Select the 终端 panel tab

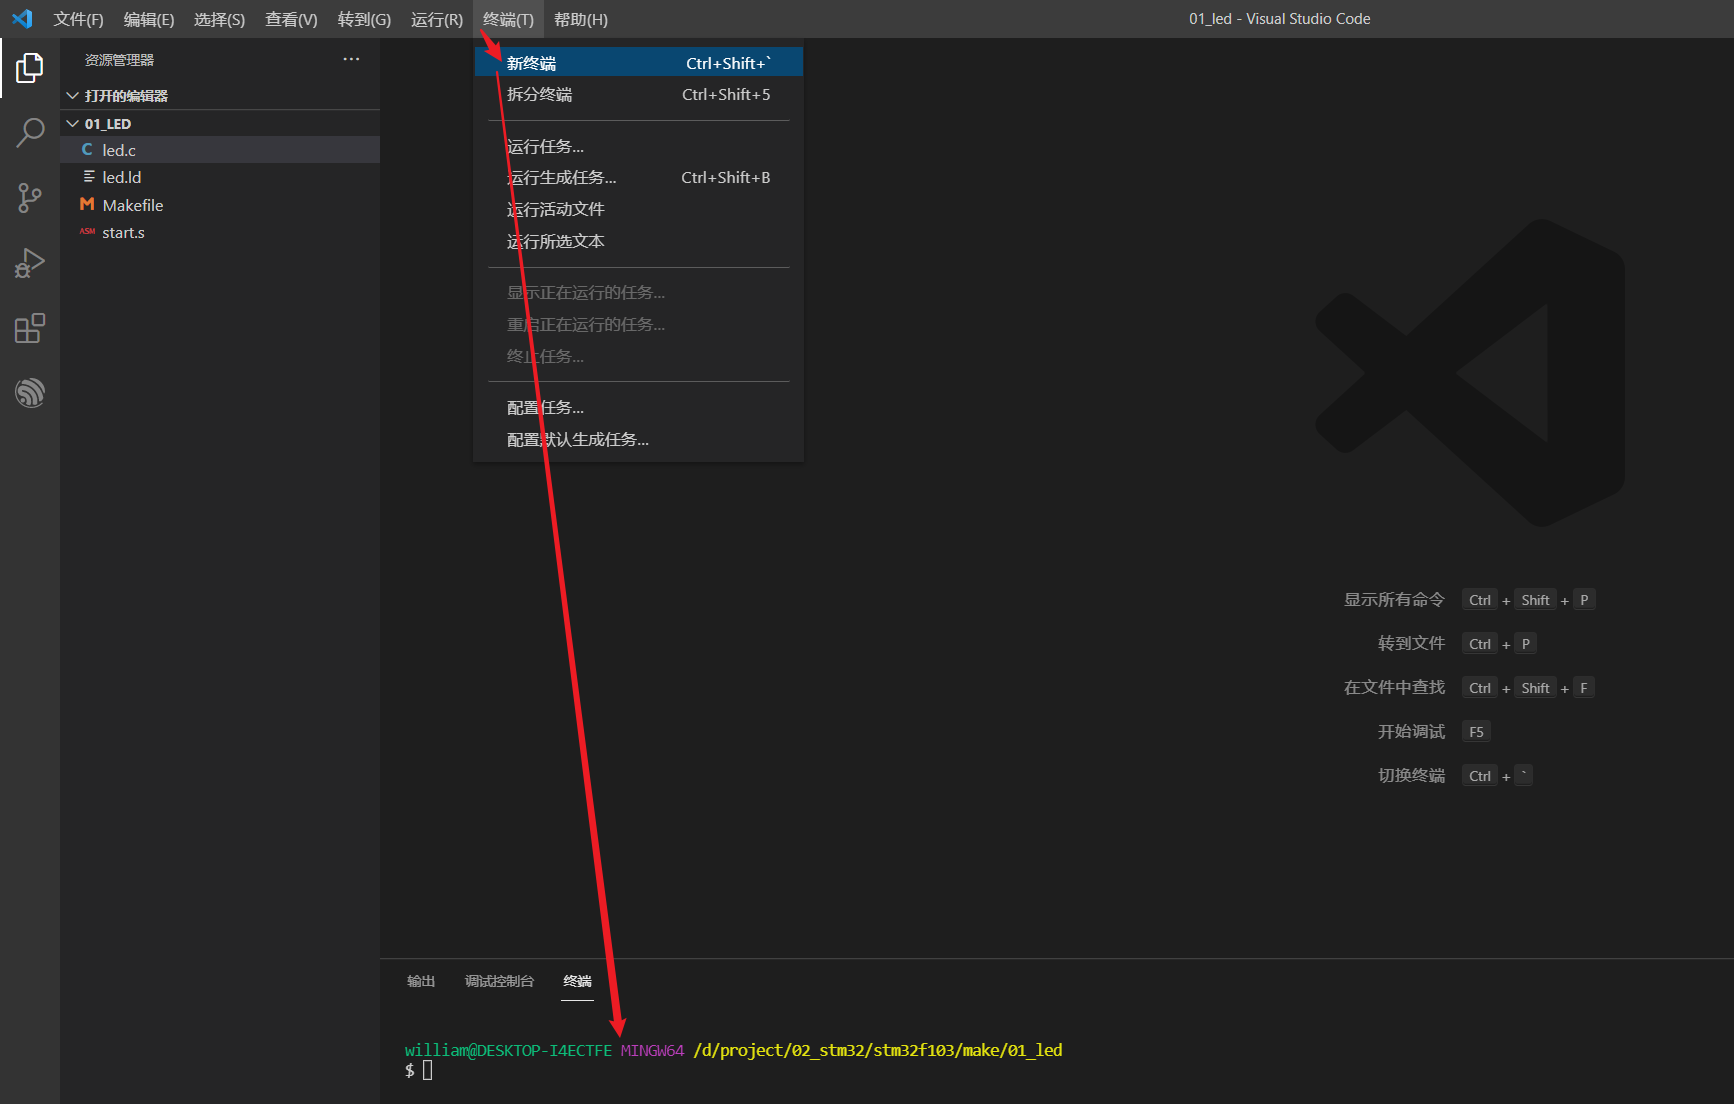coord(577,981)
